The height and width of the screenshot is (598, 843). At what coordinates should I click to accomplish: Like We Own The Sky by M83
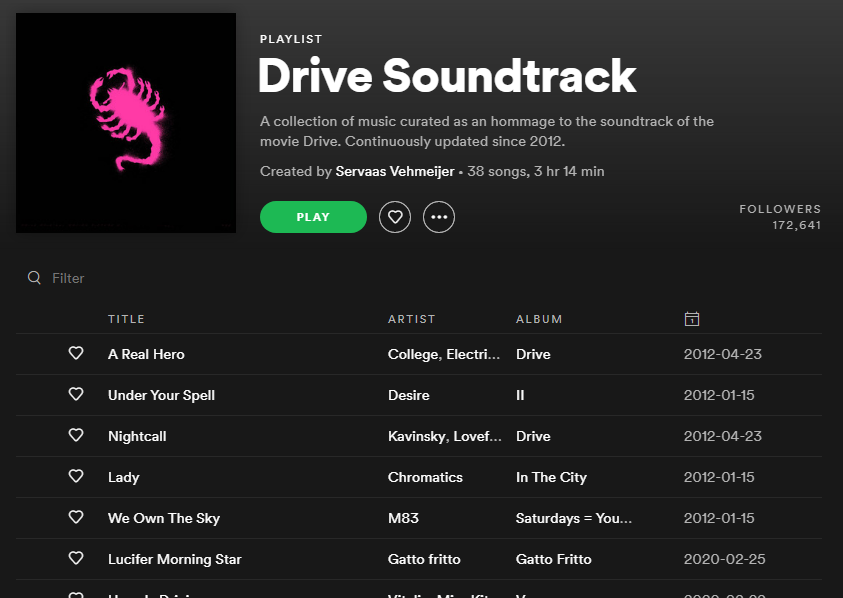[76, 517]
